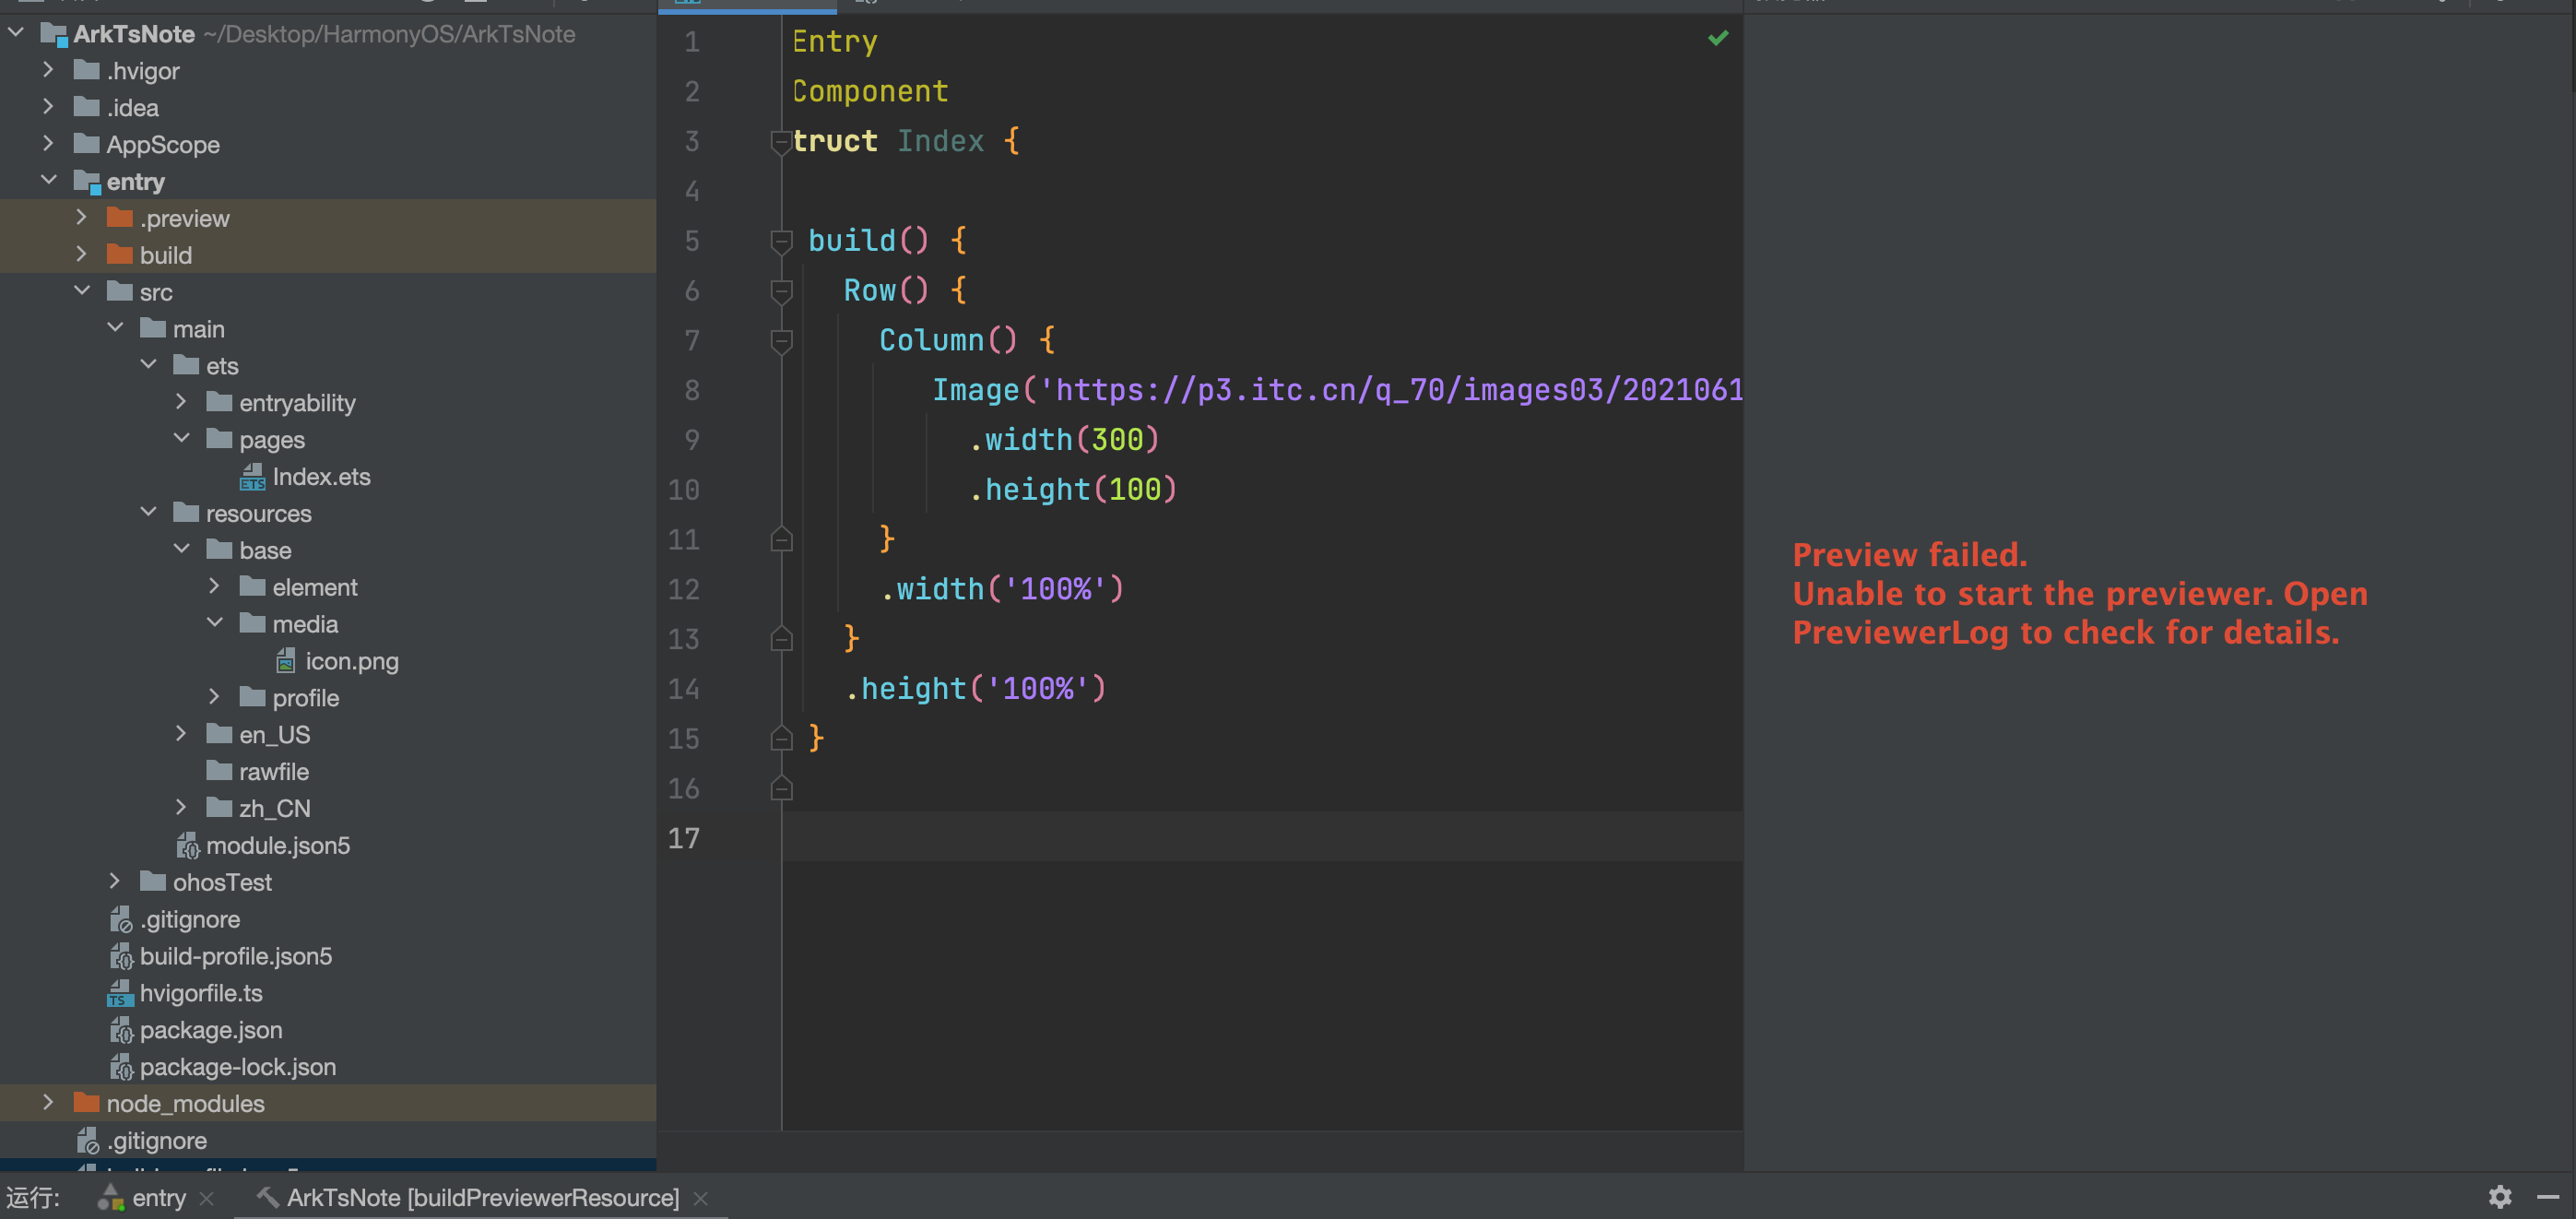
Task: Fold the build() method block
Action: click(781, 241)
